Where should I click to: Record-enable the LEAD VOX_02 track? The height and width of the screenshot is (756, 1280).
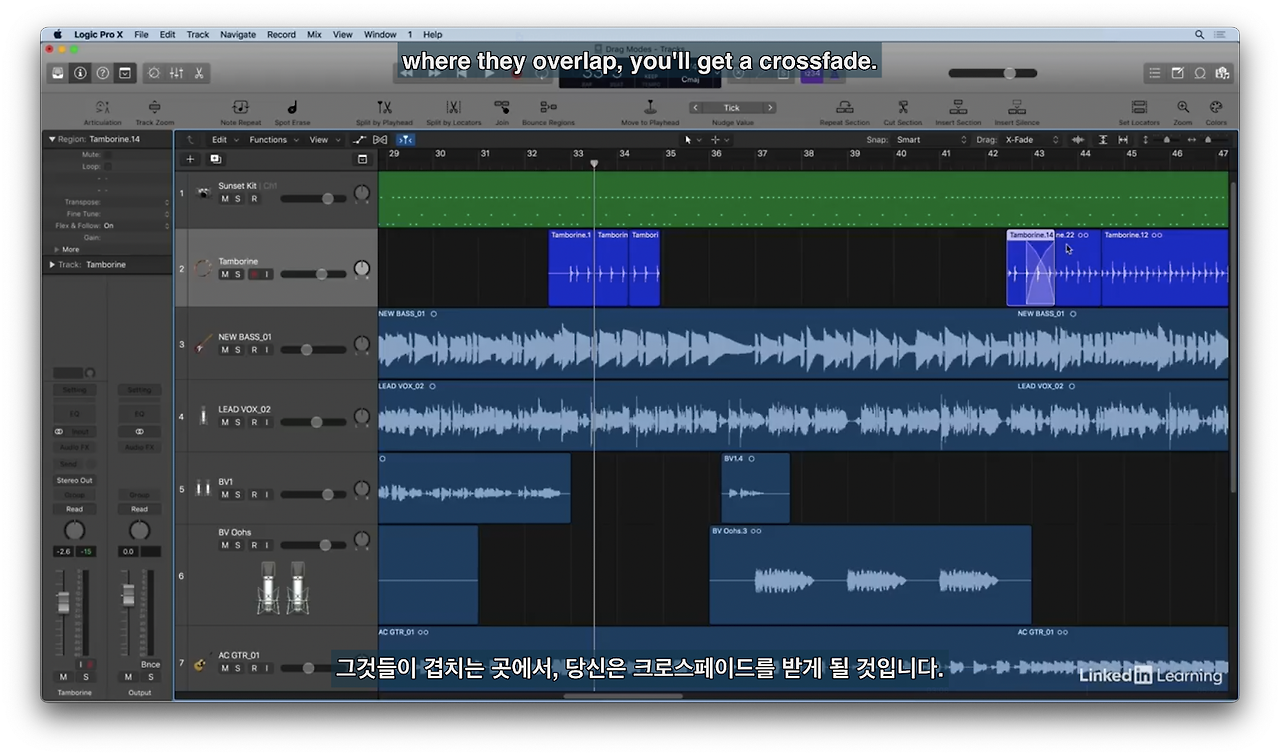(253, 422)
